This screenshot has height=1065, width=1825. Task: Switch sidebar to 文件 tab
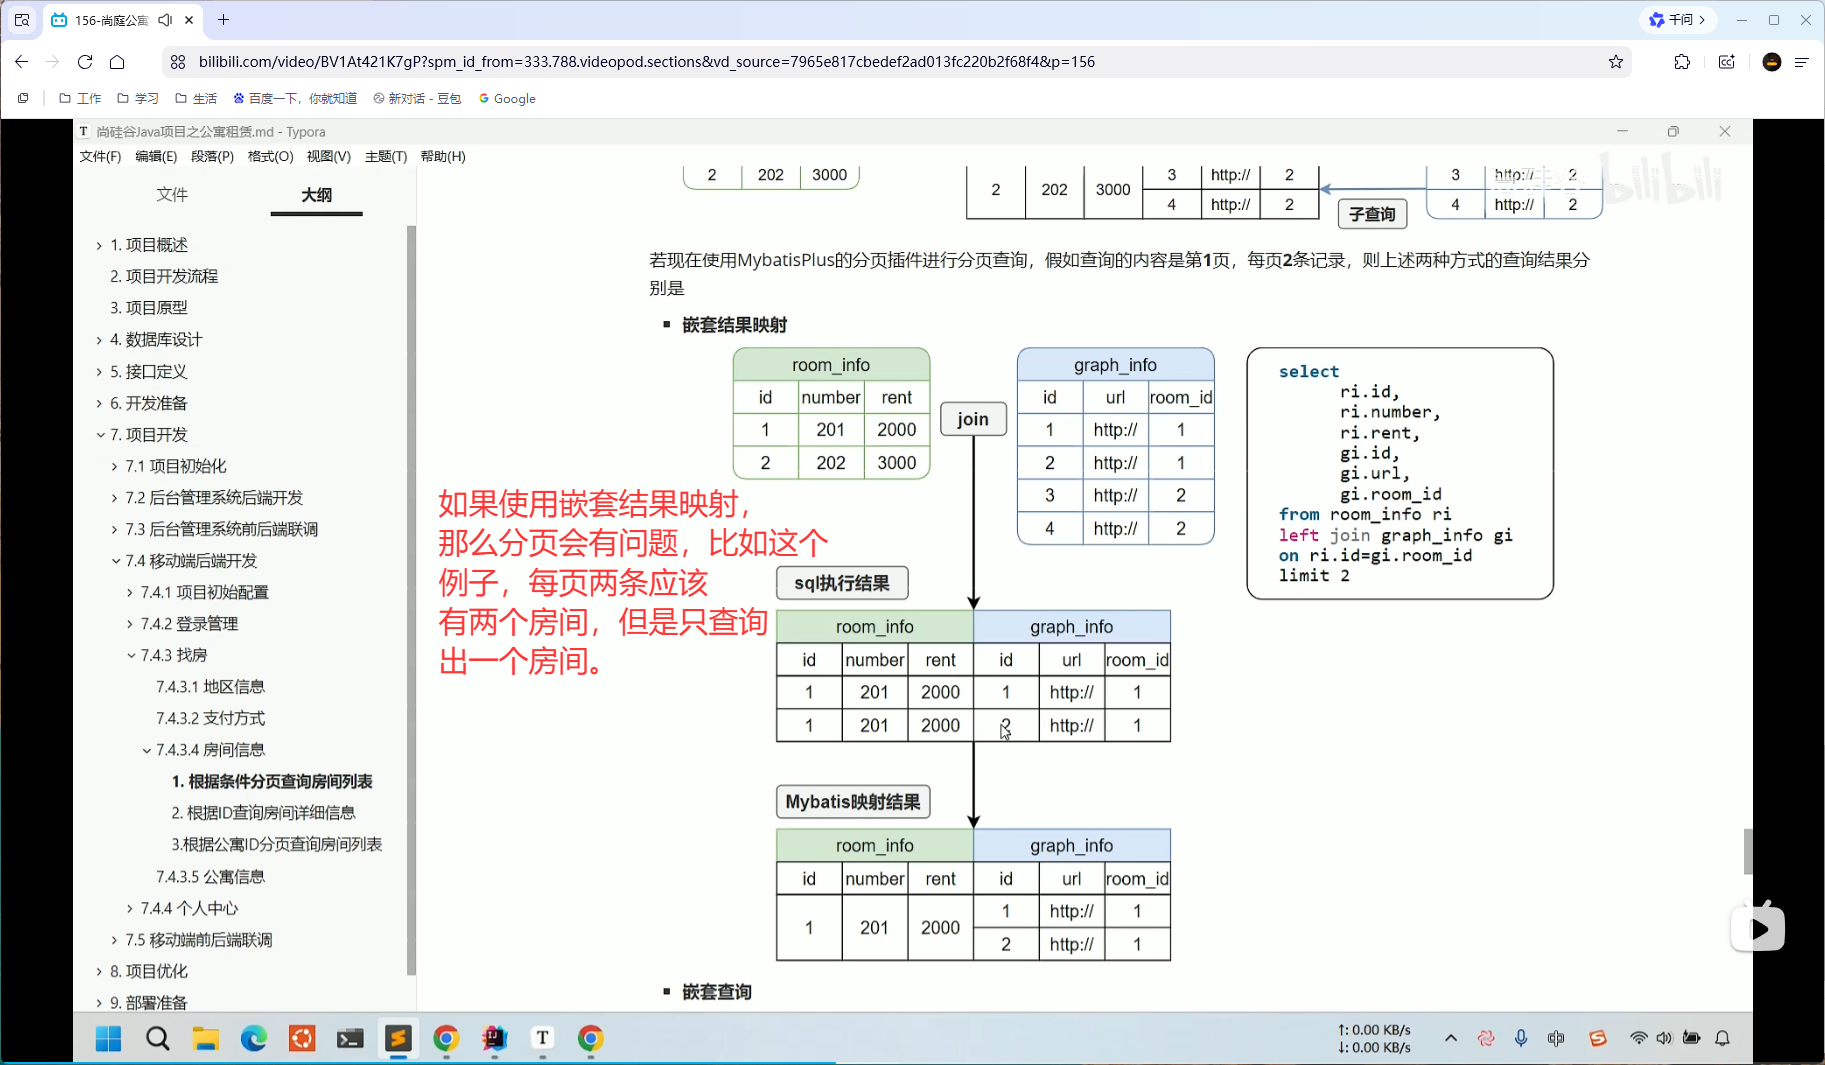[x=172, y=195]
